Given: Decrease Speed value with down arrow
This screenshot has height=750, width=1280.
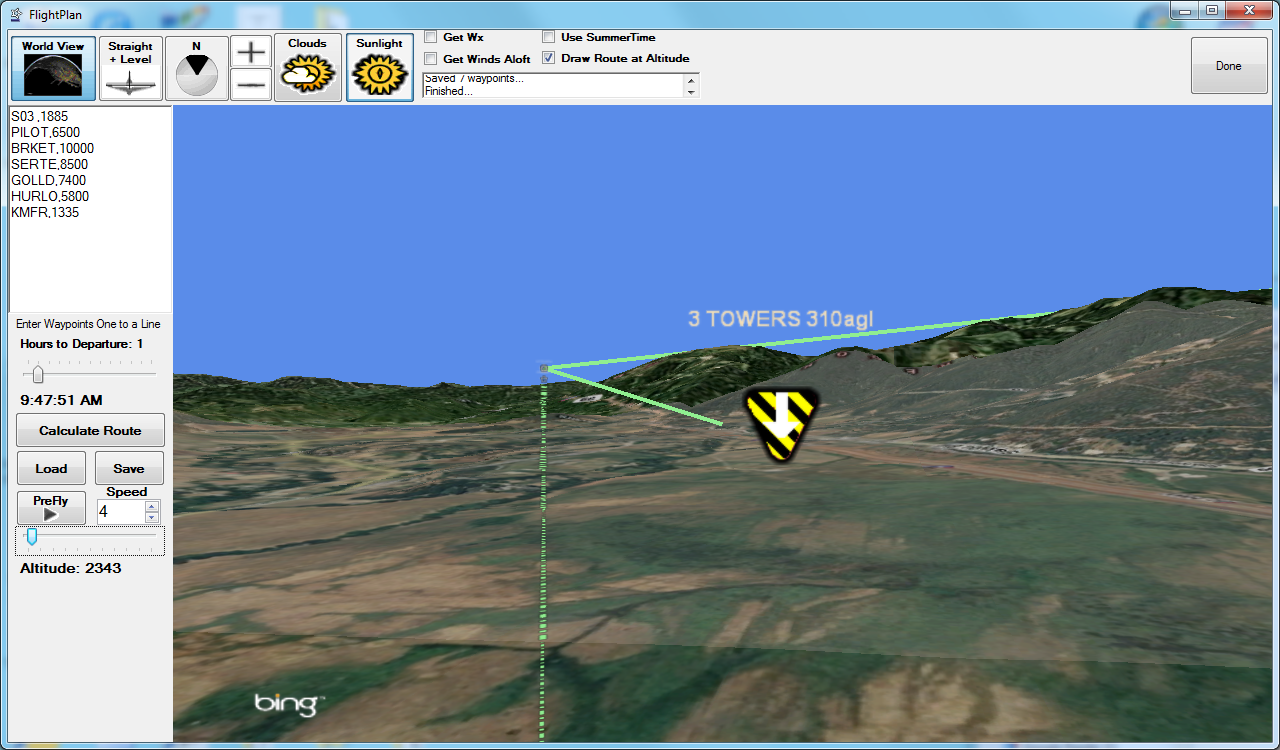Looking at the screenshot, I should (152, 517).
